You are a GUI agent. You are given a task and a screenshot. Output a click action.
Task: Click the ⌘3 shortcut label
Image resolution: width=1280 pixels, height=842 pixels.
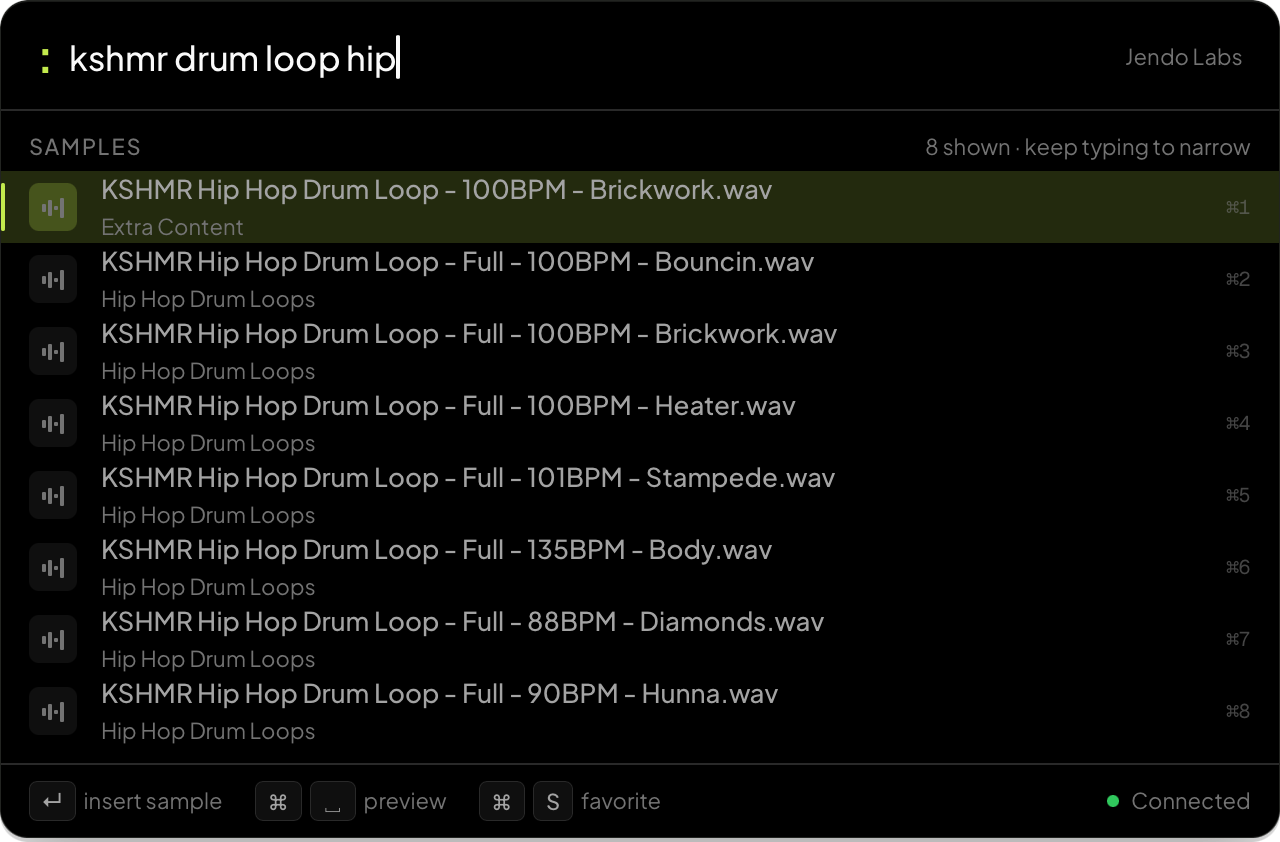coord(1237,351)
